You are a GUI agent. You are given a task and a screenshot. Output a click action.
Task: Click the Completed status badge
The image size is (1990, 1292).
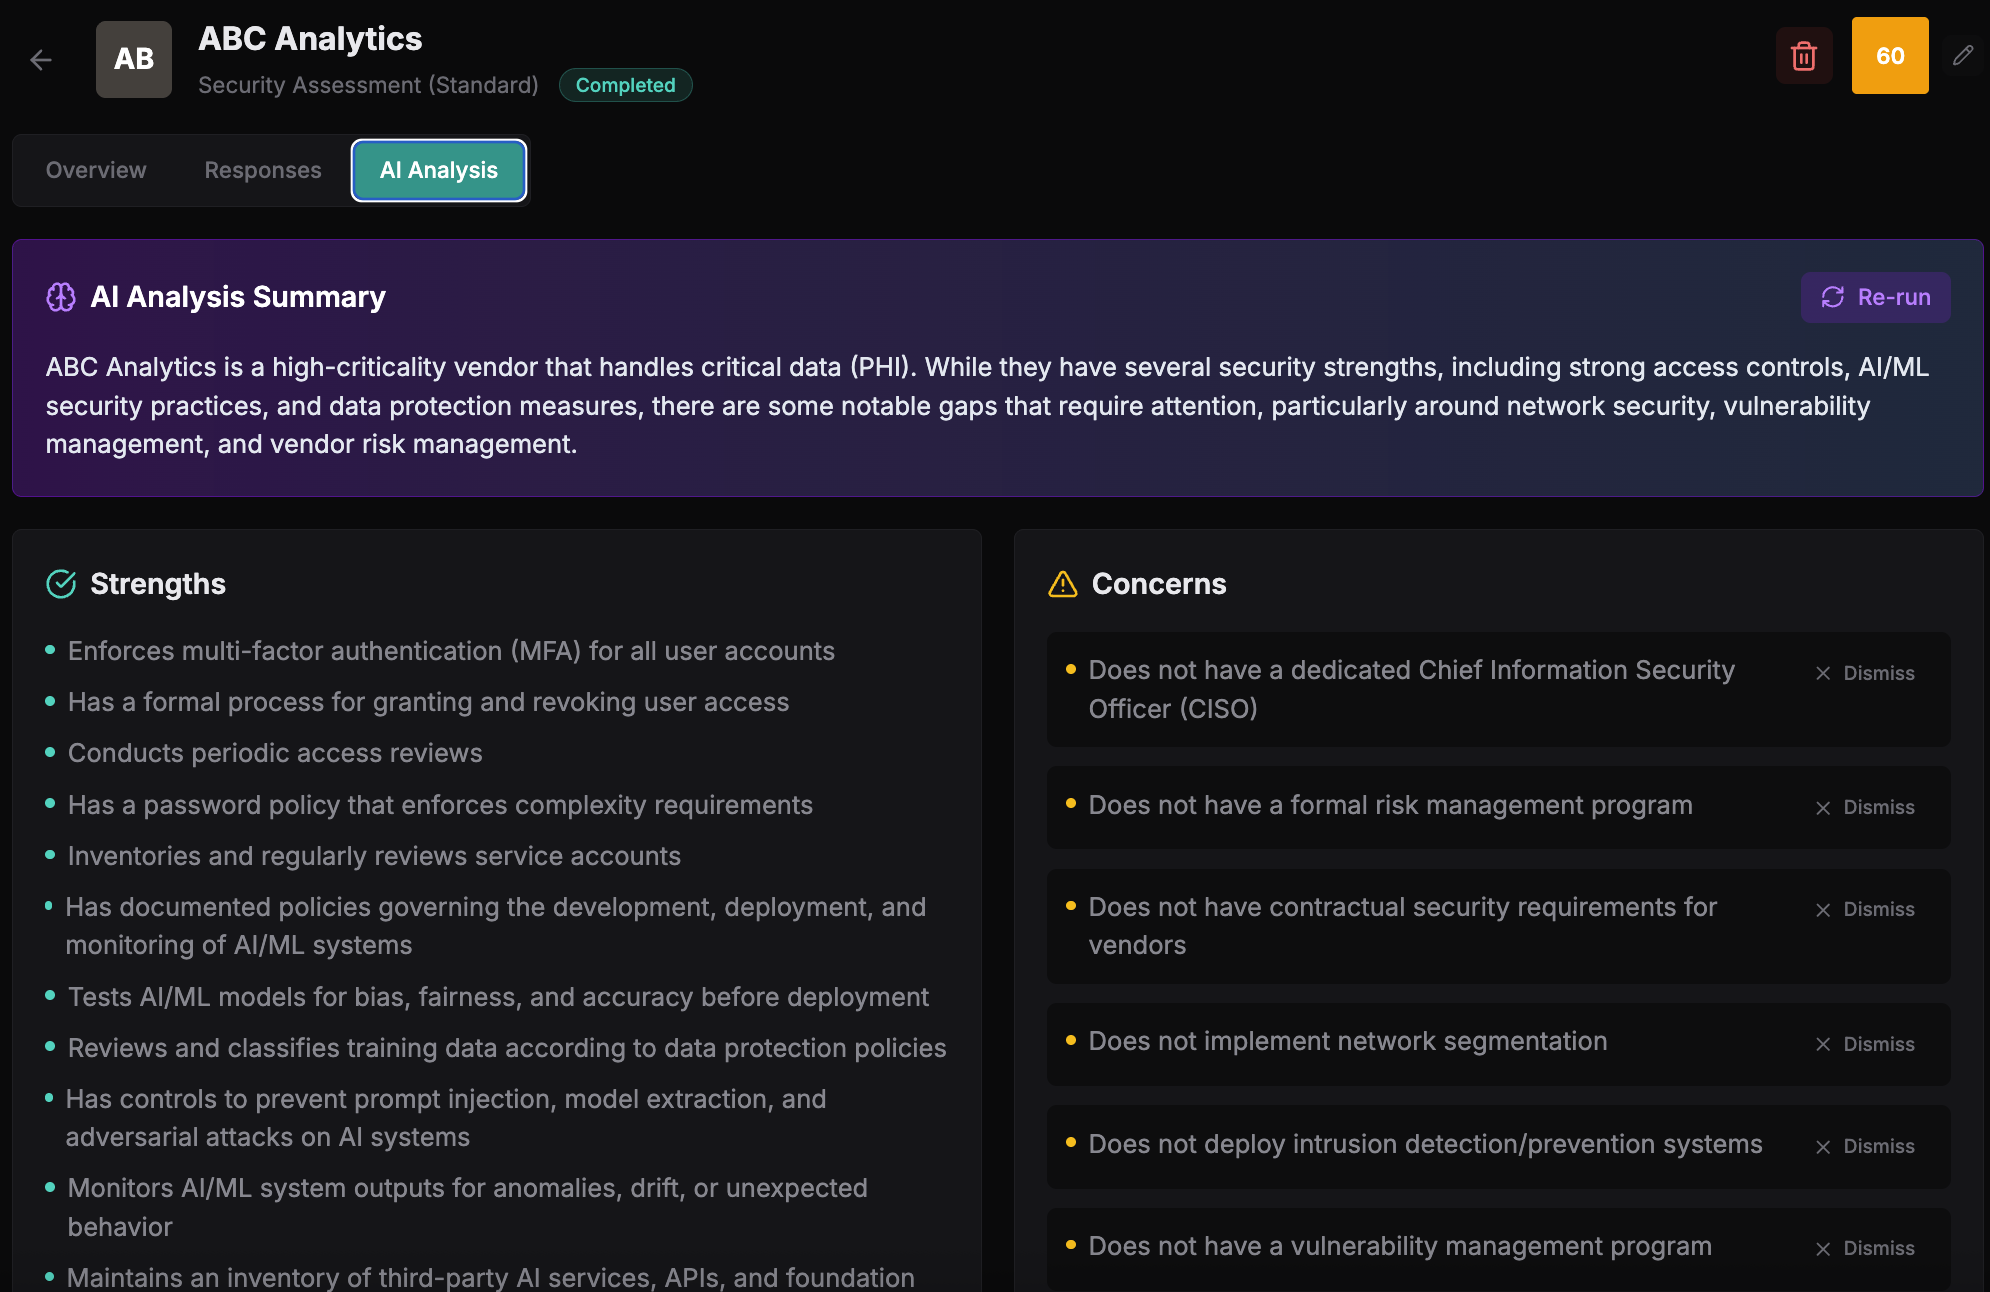point(625,85)
